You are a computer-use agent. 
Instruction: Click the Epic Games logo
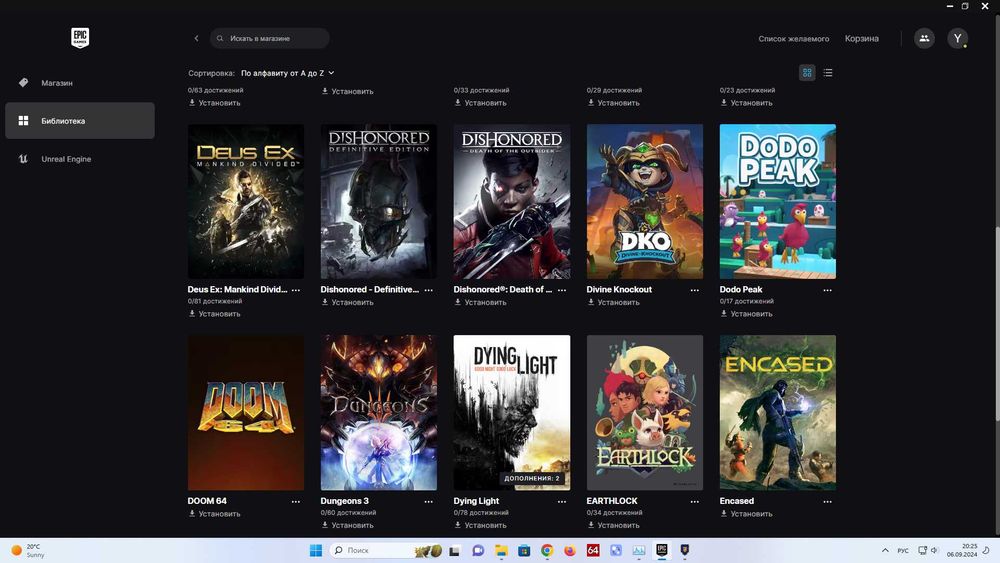(x=80, y=38)
